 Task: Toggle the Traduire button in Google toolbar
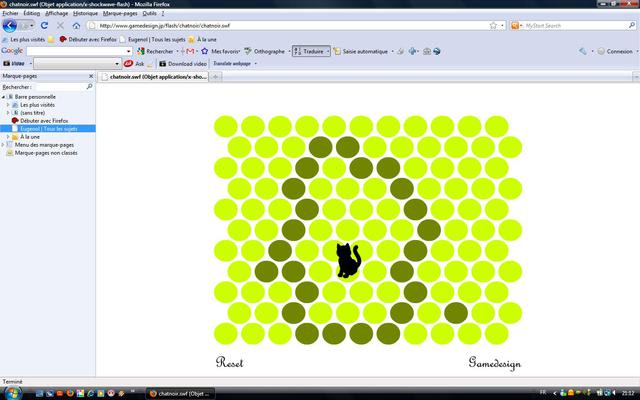point(311,50)
